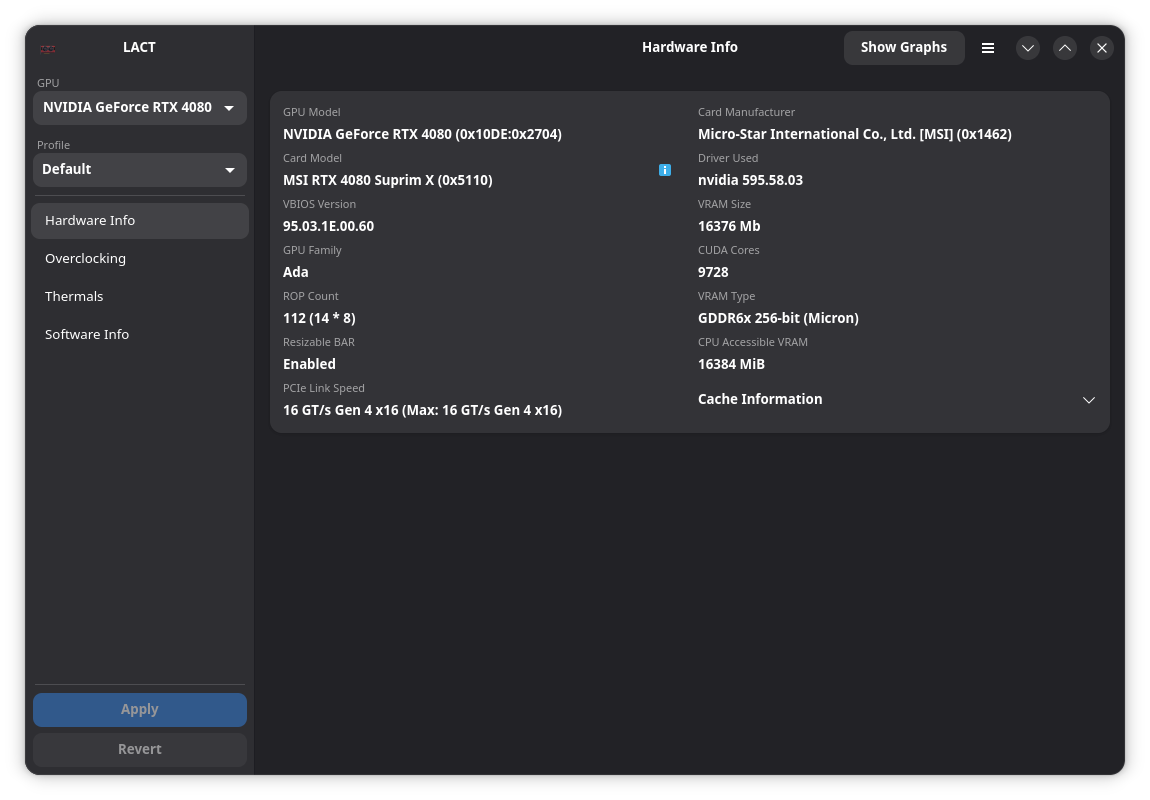Click the blue info icon beside Card Model
This screenshot has height=800, width=1150.
point(664,170)
